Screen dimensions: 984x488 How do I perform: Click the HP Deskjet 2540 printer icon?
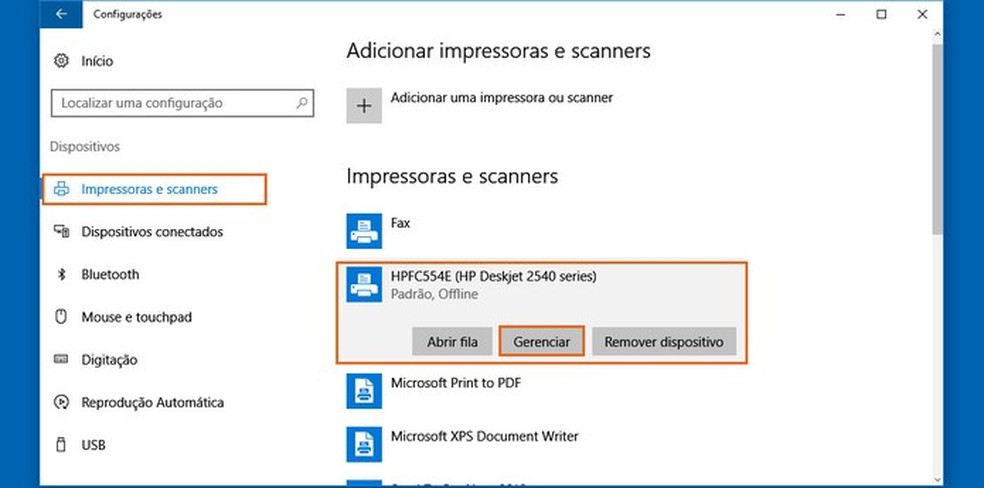coord(364,284)
